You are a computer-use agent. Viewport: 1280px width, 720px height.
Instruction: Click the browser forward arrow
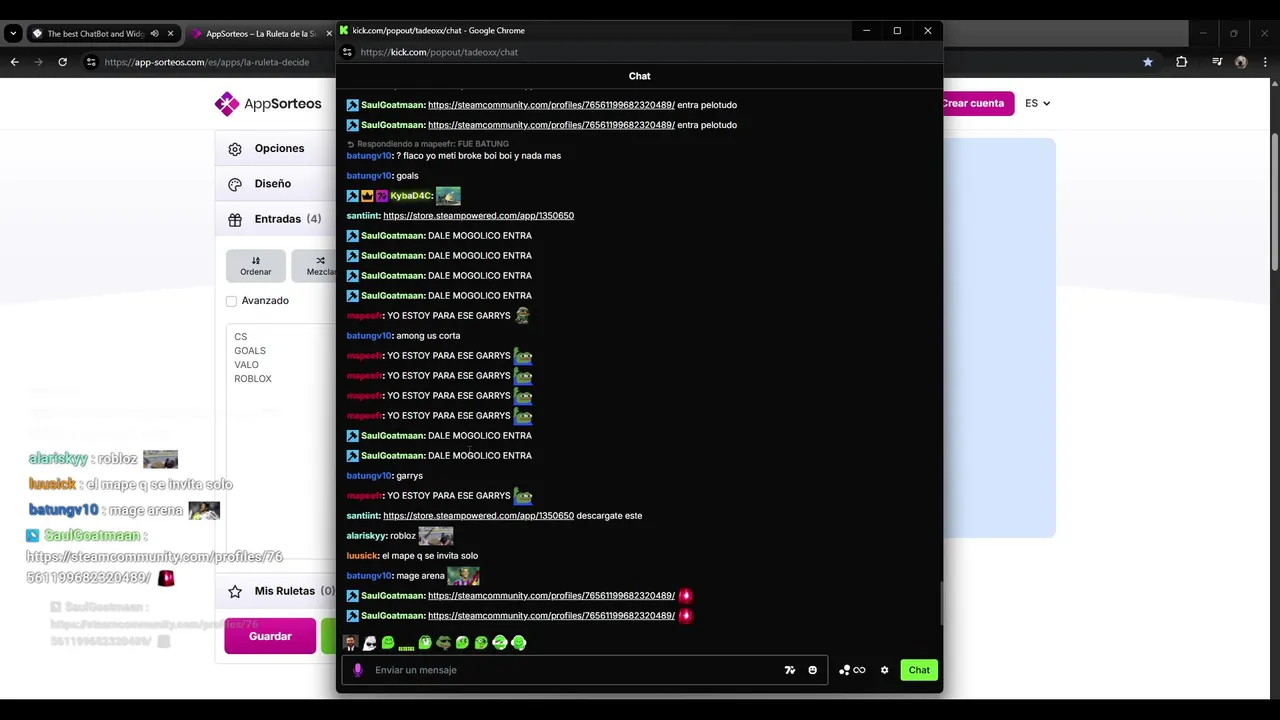click(38, 62)
